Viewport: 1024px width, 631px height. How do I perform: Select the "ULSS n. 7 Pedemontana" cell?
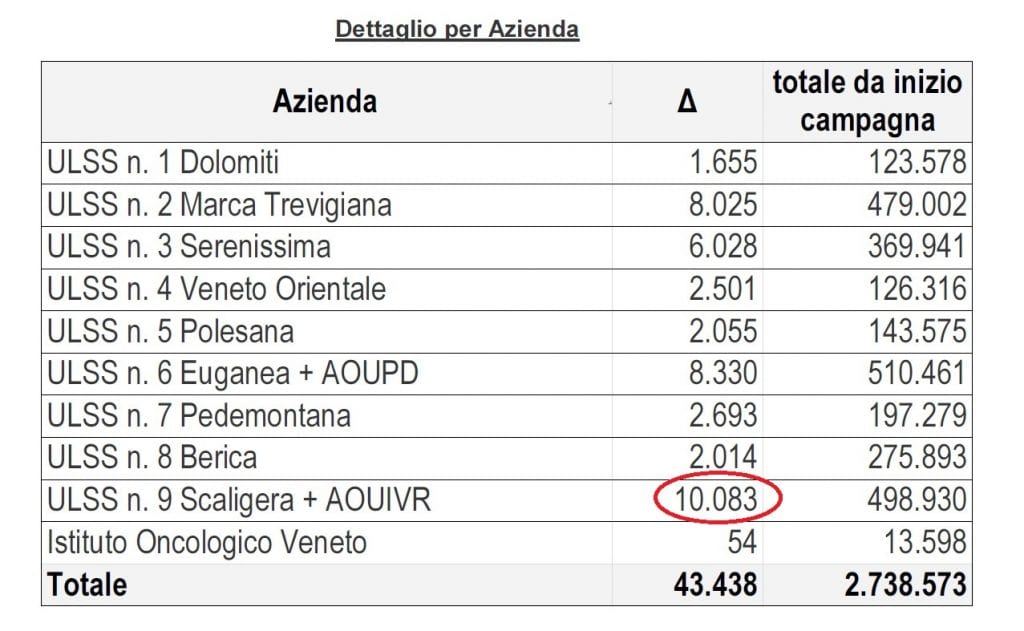[199, 415]
